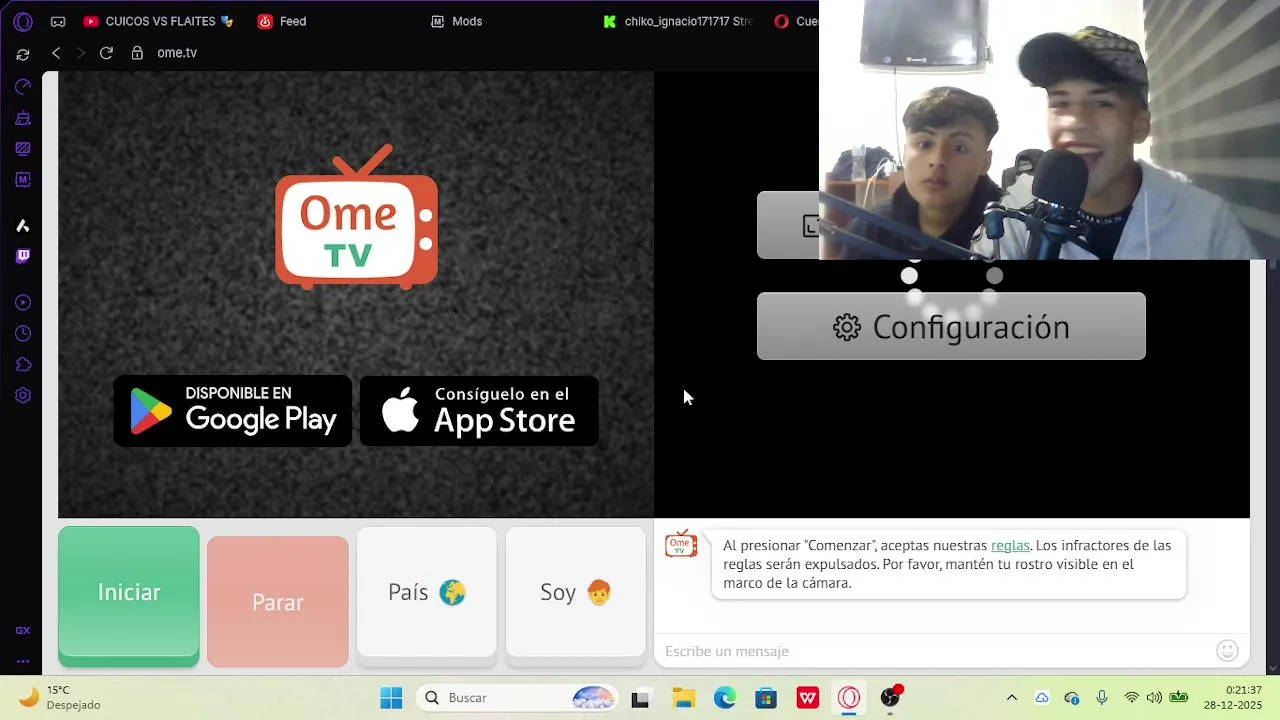The height and width of the screenshot is (720, 1280).
Task: Open the reglas link in chat
Action: [x=1010, y=545]
